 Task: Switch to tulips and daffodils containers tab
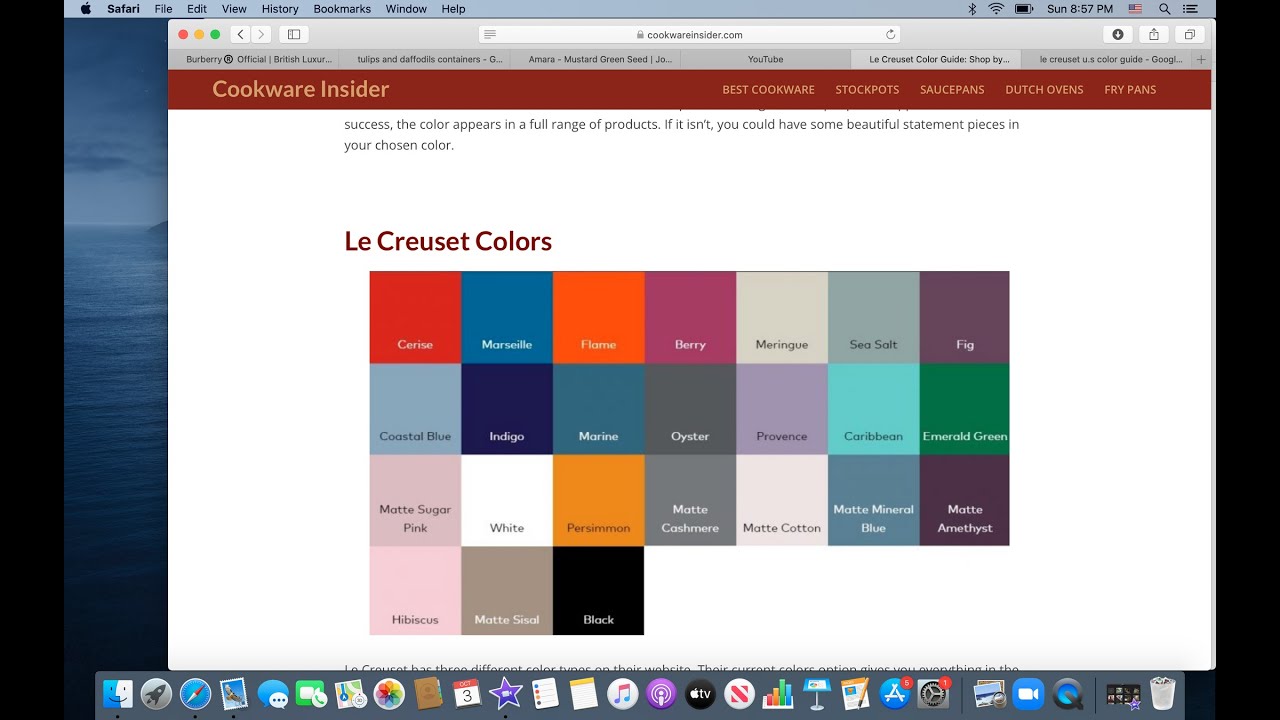pos(424,59)
